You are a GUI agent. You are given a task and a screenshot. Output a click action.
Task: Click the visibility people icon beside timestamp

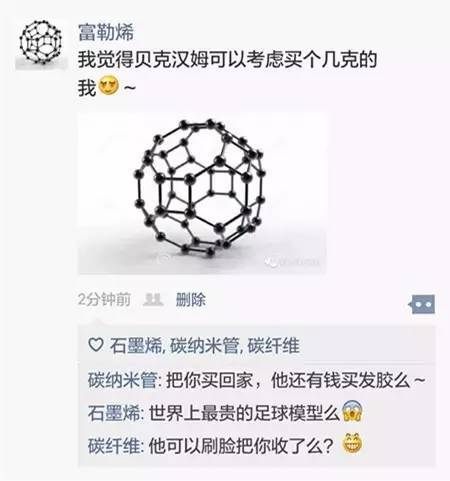tap(153, 300)
